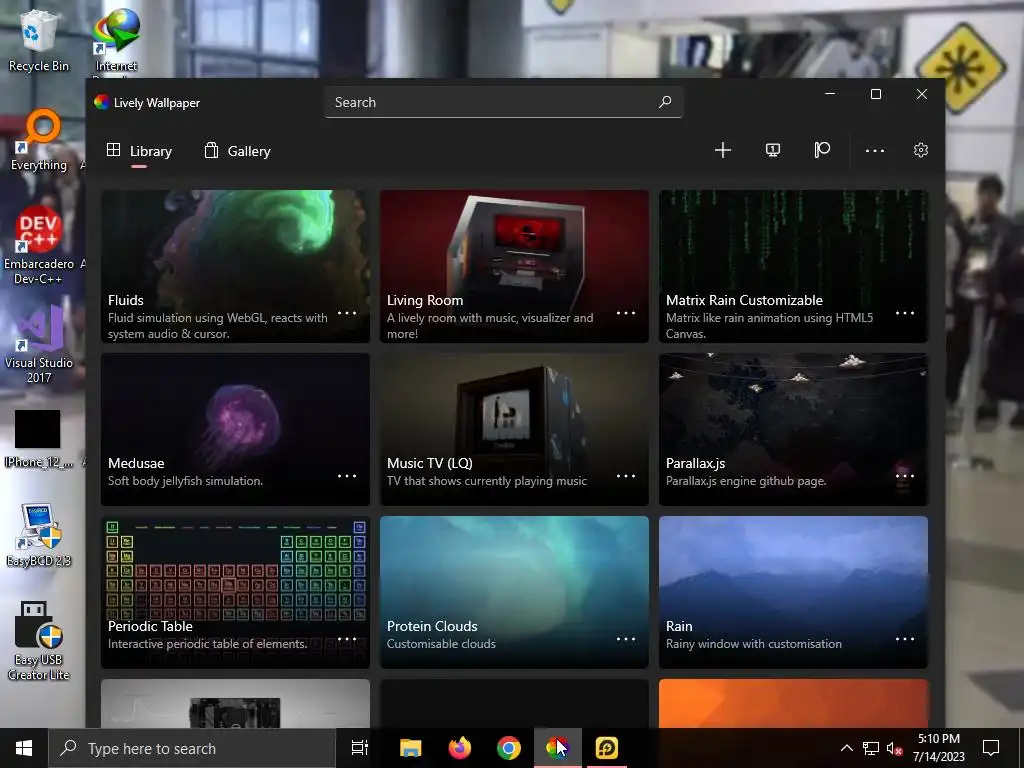Click the Lively Wallpaper taskbar icon

point(557,748)
